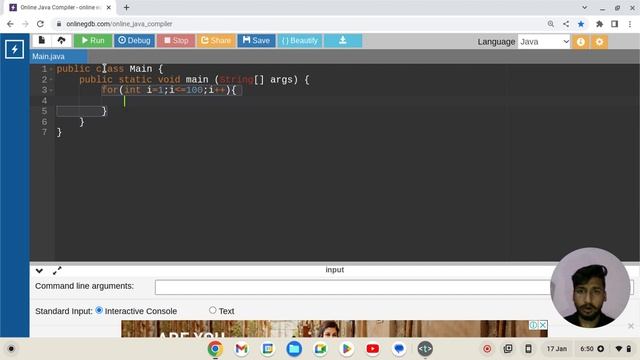Image resolution: width=640 pixels, height=360 pixels.
Task: Close the Online Java Compiler tab
Action: coord(109,7)
